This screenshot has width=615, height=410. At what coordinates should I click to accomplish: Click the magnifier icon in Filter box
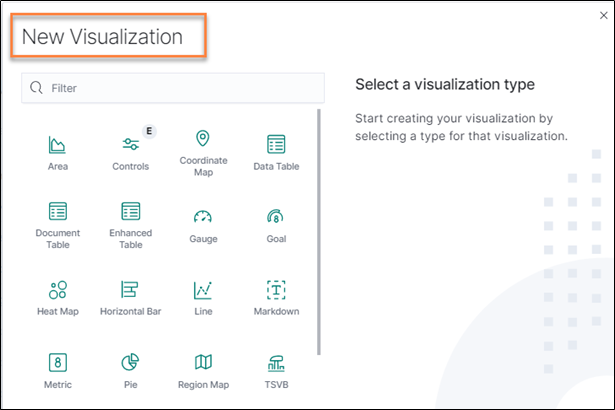point(36,88)
